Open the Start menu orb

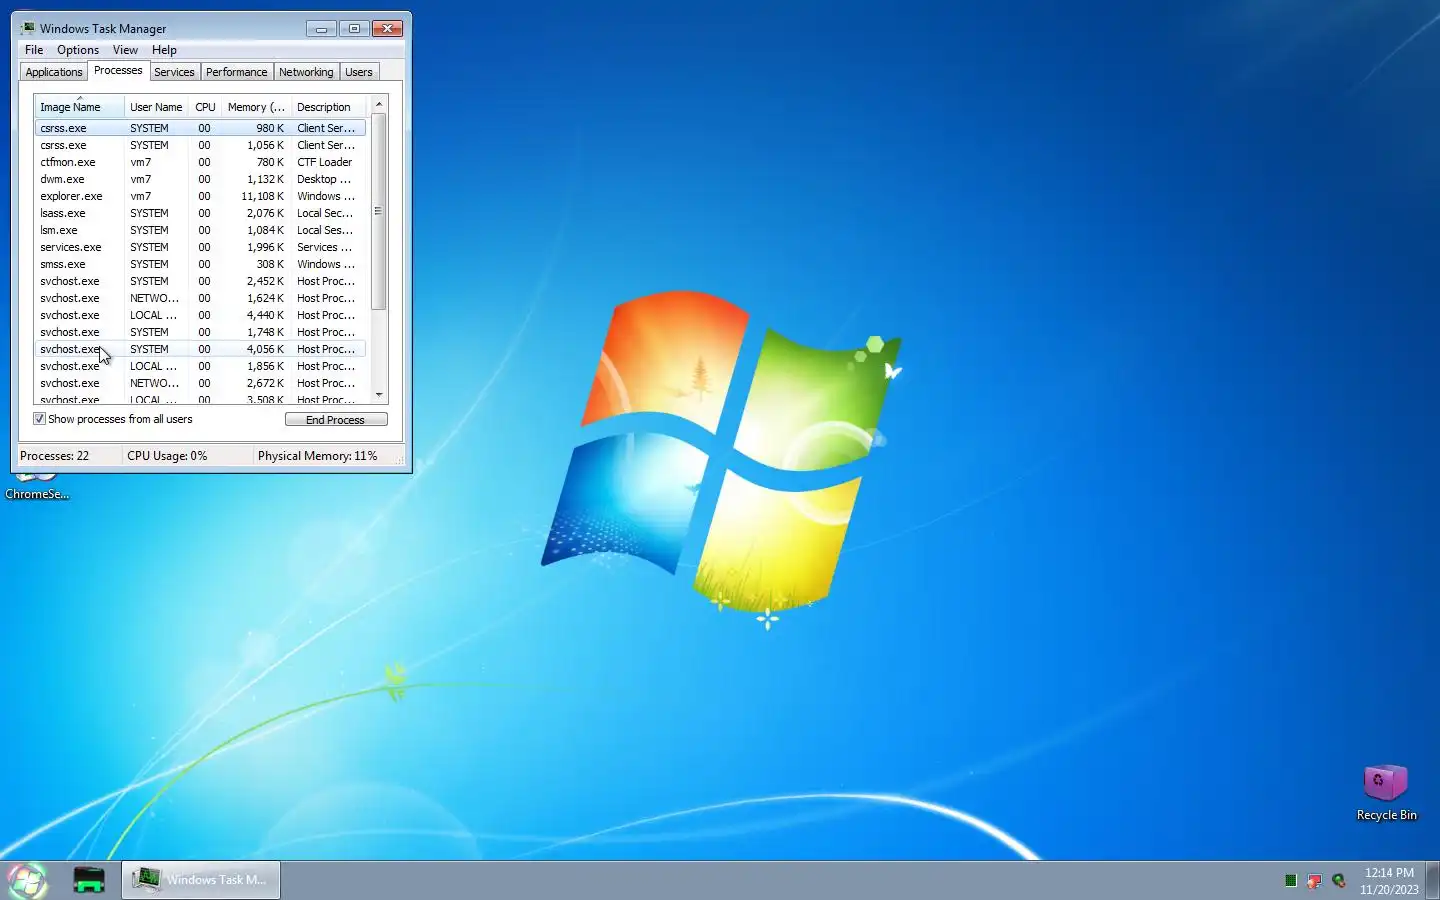[27, 880]
